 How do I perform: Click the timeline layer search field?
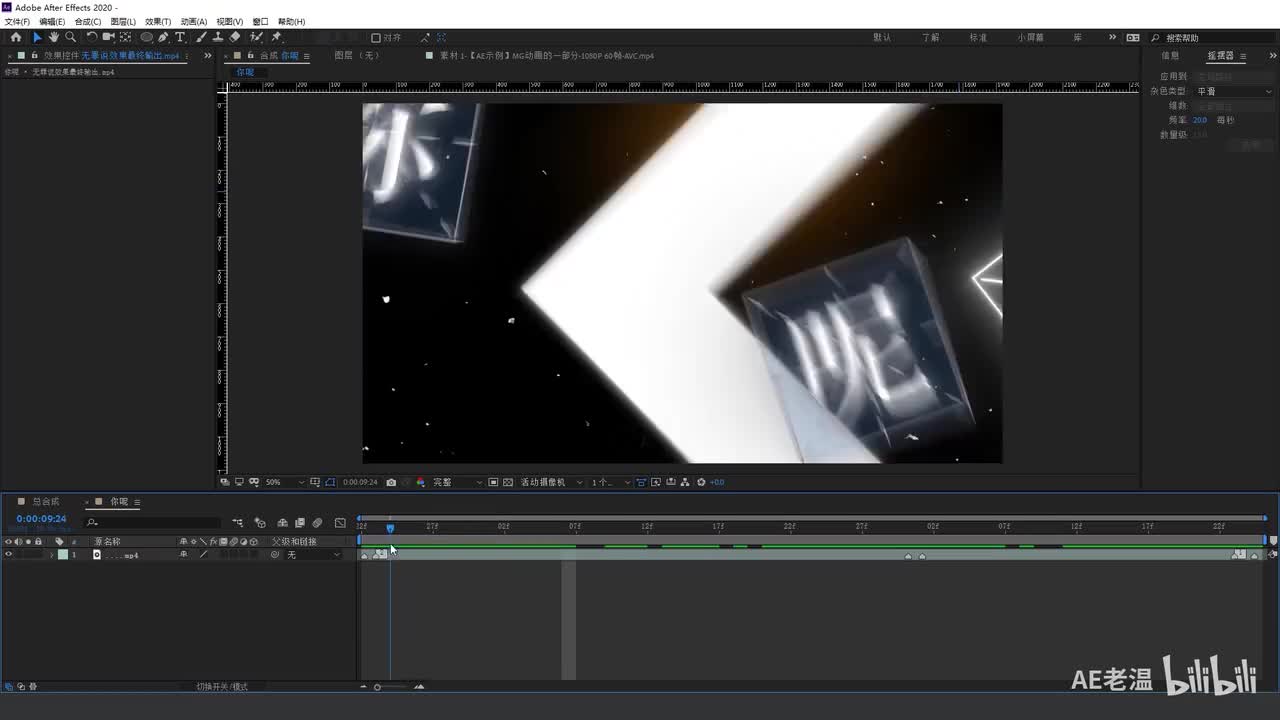click(153, 523)
